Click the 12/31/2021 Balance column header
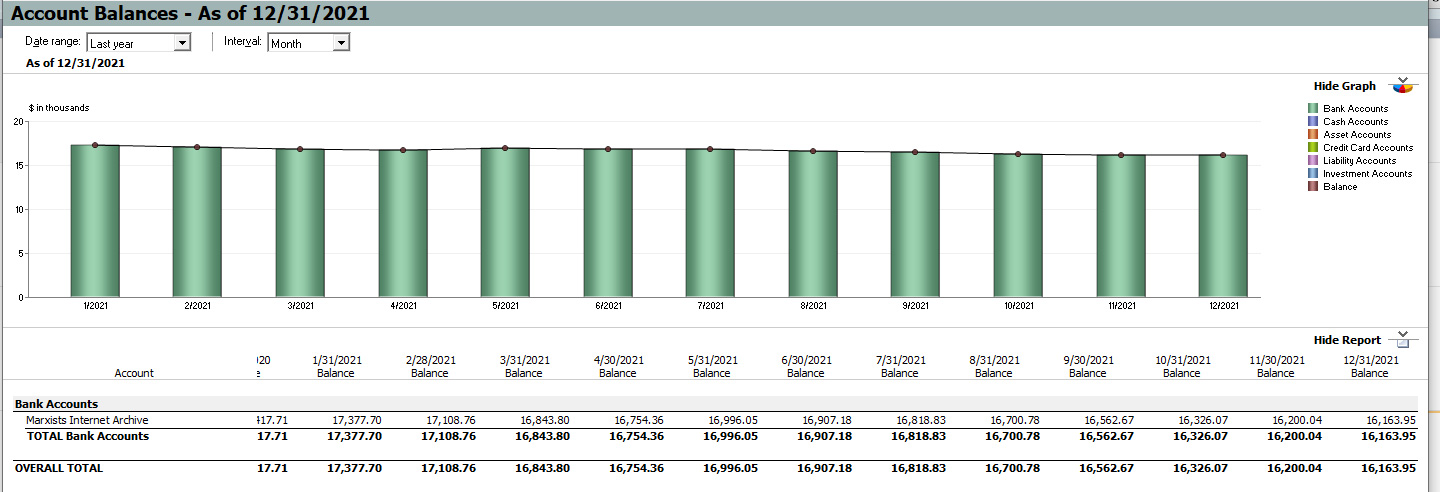1440x492 pixels. [x=1369, y=366]
